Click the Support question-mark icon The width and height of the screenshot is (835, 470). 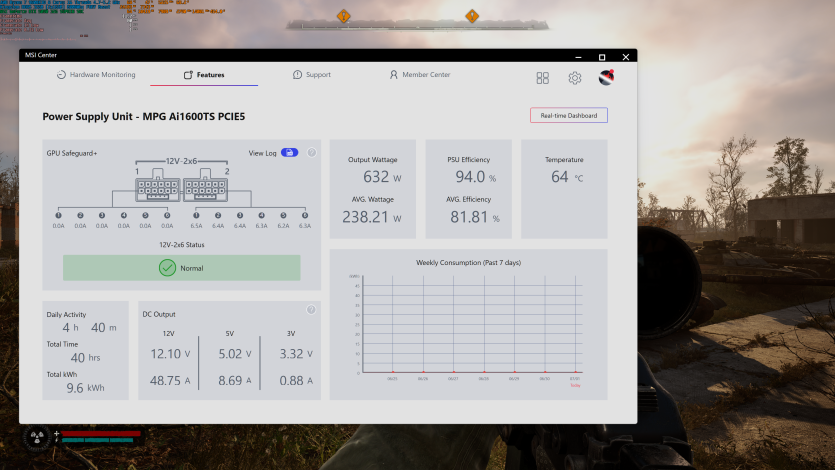(x=297, y=75)
